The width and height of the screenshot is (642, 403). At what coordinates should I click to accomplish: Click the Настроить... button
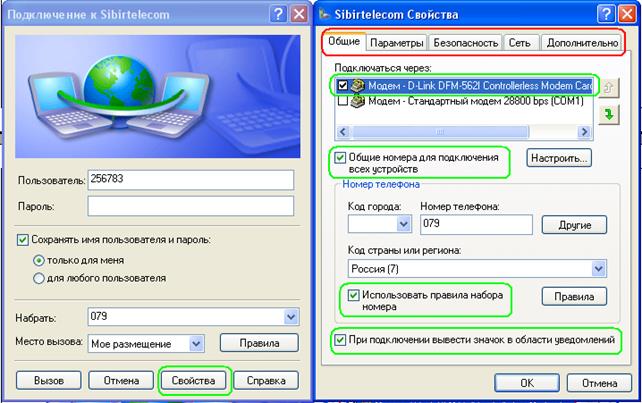[x=559, y=158]
